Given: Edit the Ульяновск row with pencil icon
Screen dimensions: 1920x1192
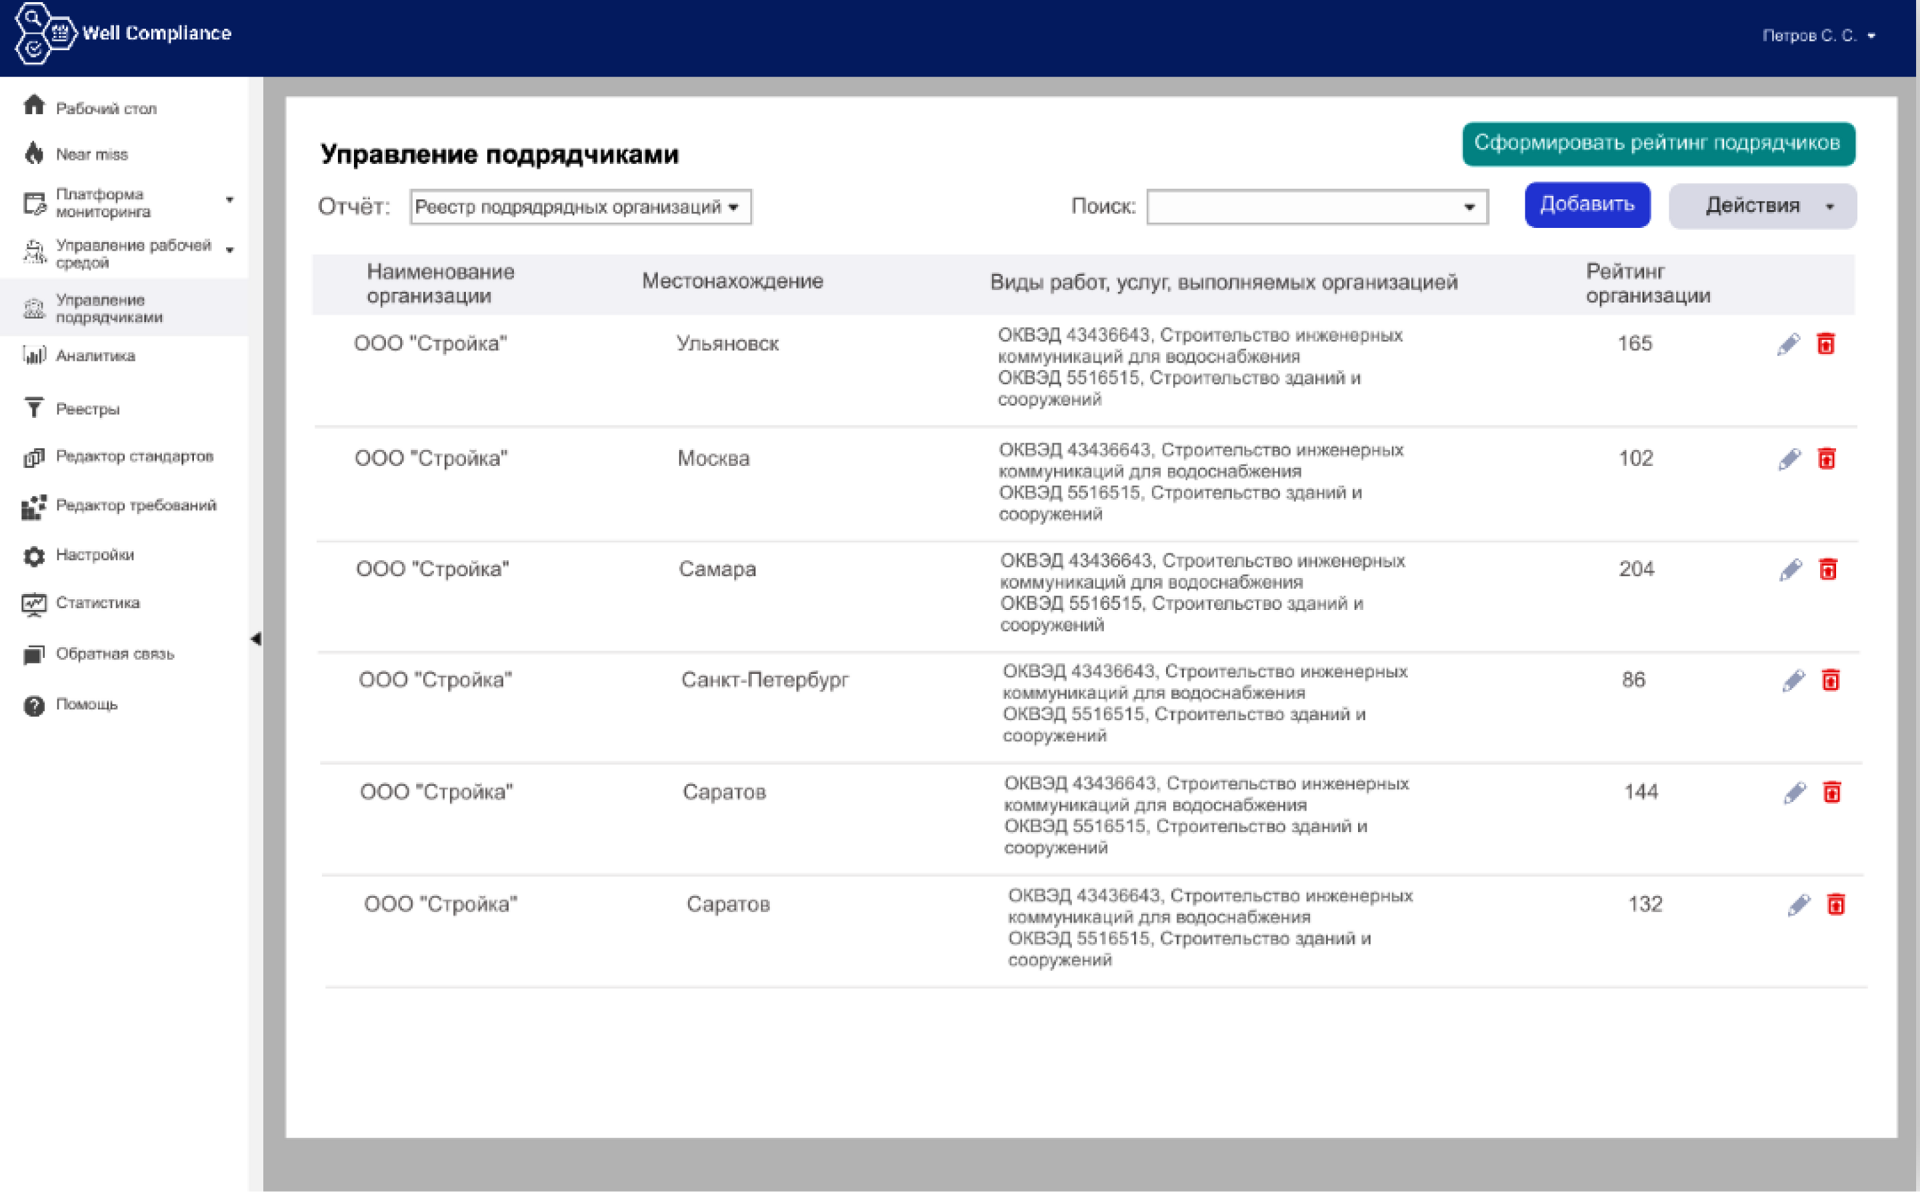Looking at the screenshot, I should pos(1789,344).
